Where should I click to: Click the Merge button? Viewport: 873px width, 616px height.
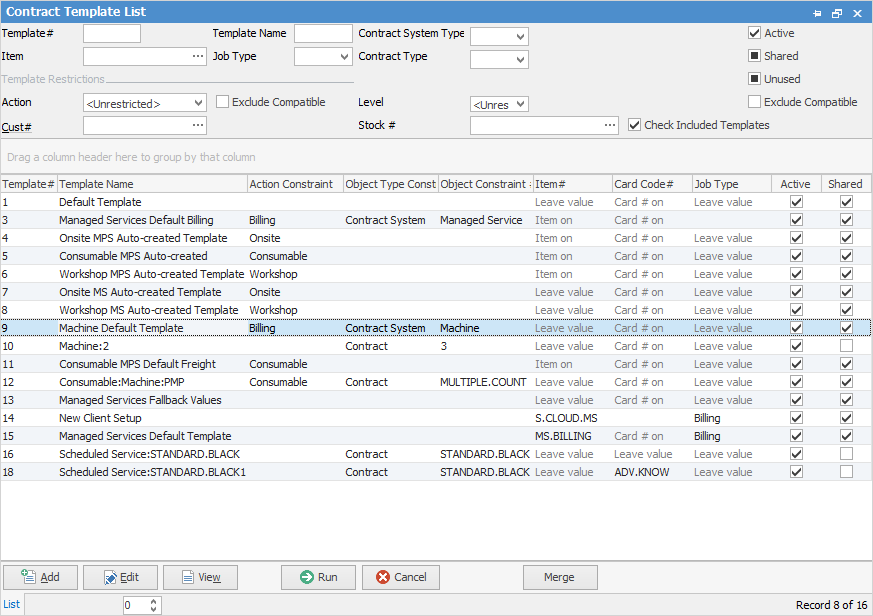pos(559,577)
